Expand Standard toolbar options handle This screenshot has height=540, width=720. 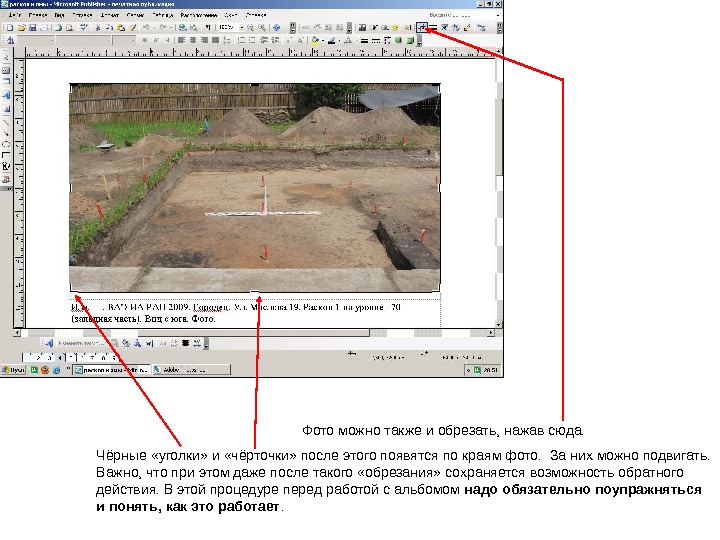tap(293, 28)
